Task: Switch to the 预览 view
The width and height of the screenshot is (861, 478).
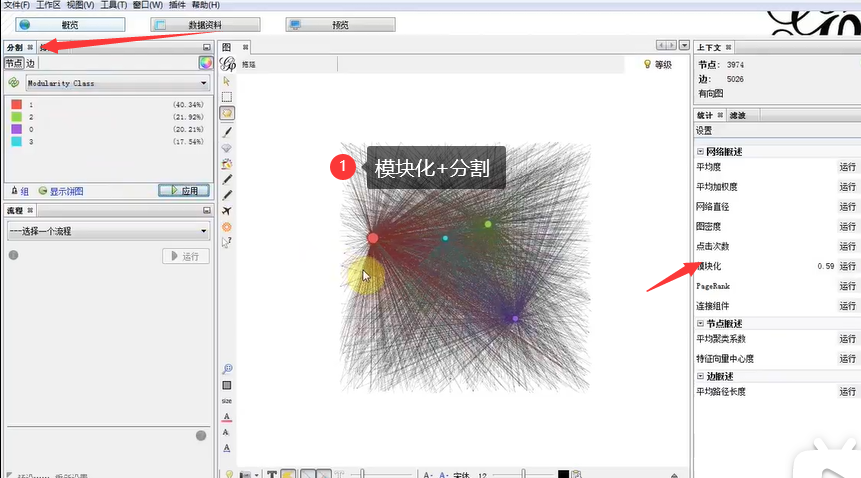Action: pyautogui.click(x=340, y=25)
